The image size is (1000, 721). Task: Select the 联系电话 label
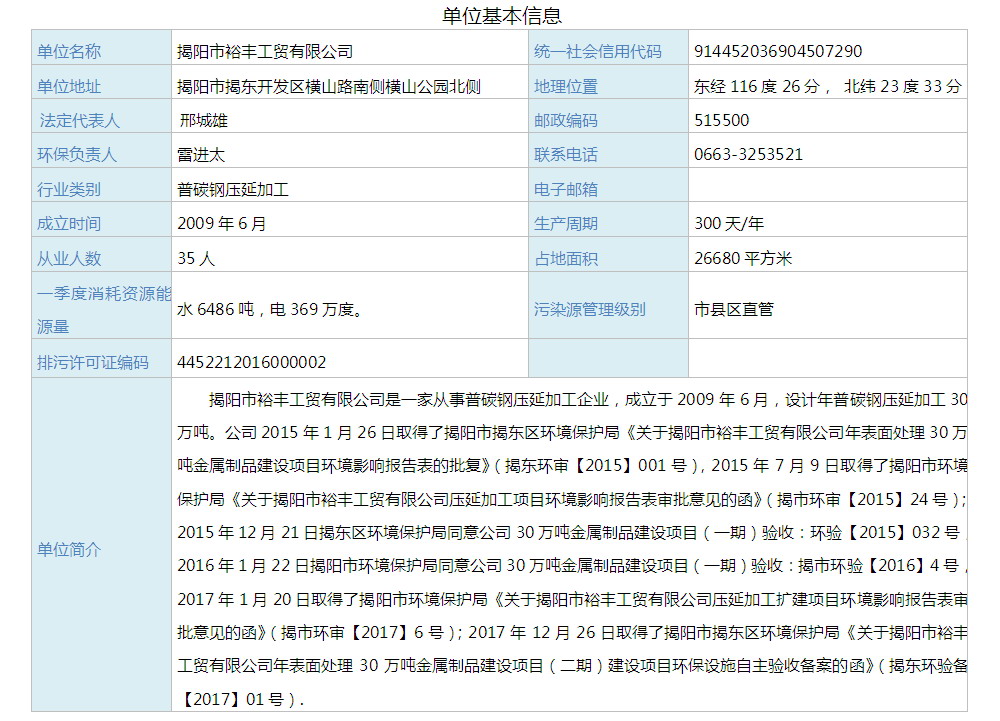coord(566,155)
